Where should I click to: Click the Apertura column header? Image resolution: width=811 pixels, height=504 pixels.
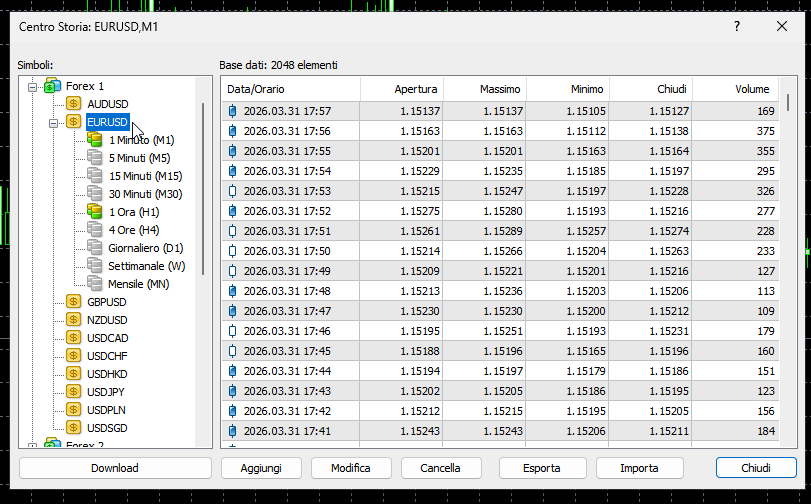coord(402,89)
